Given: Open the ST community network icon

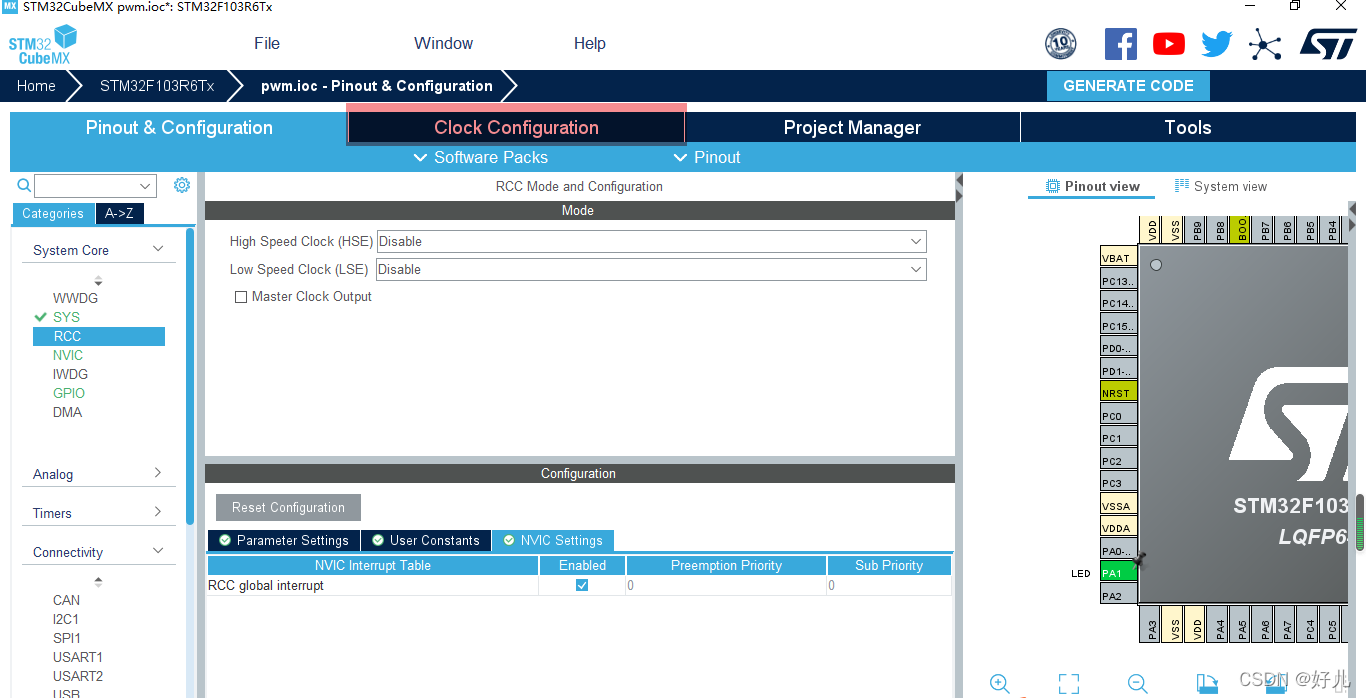Looking at the screenshot, I should click(1265, 44).
